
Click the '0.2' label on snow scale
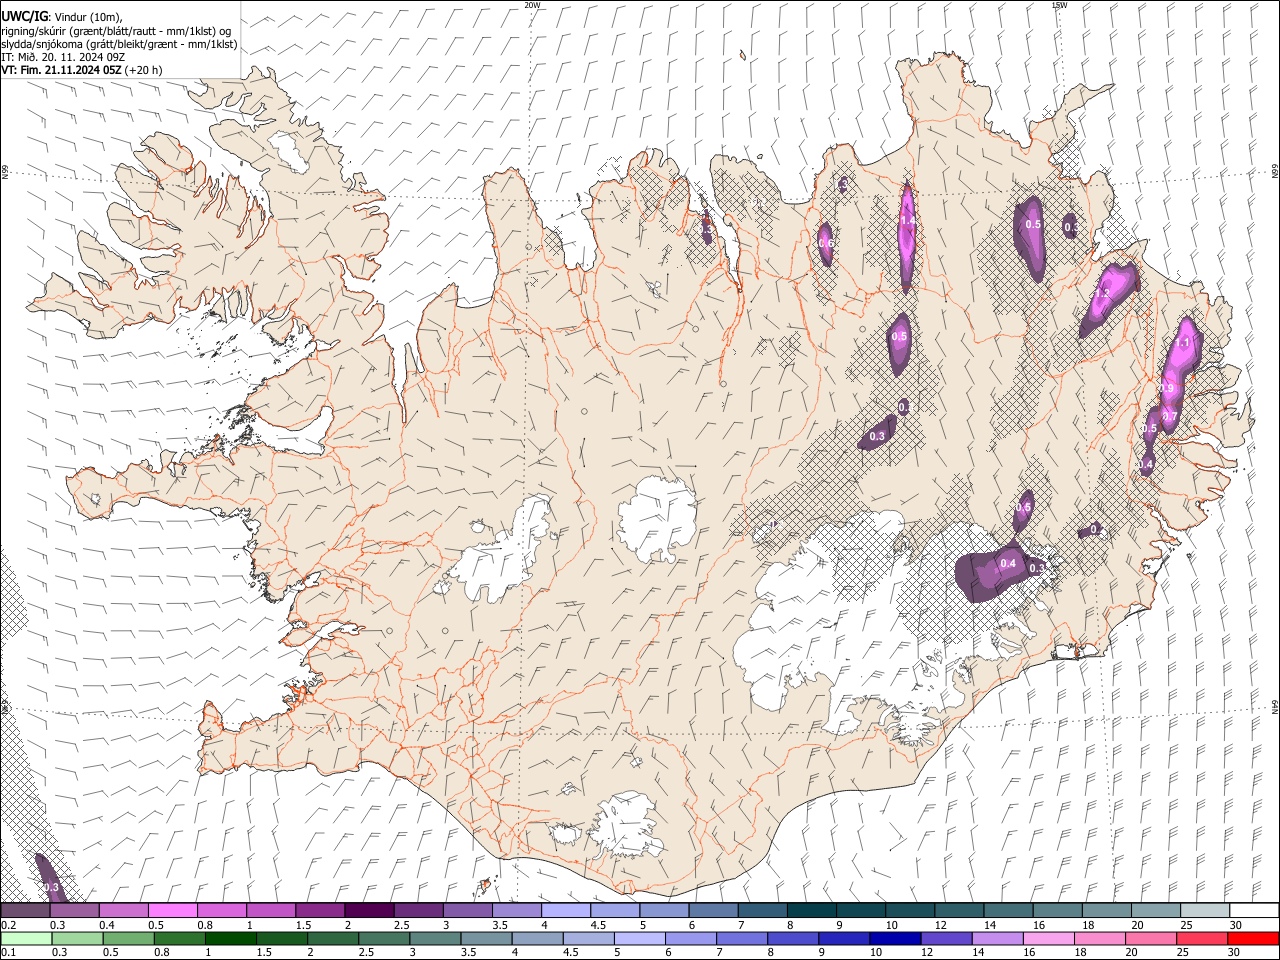(x=8, y=925)
